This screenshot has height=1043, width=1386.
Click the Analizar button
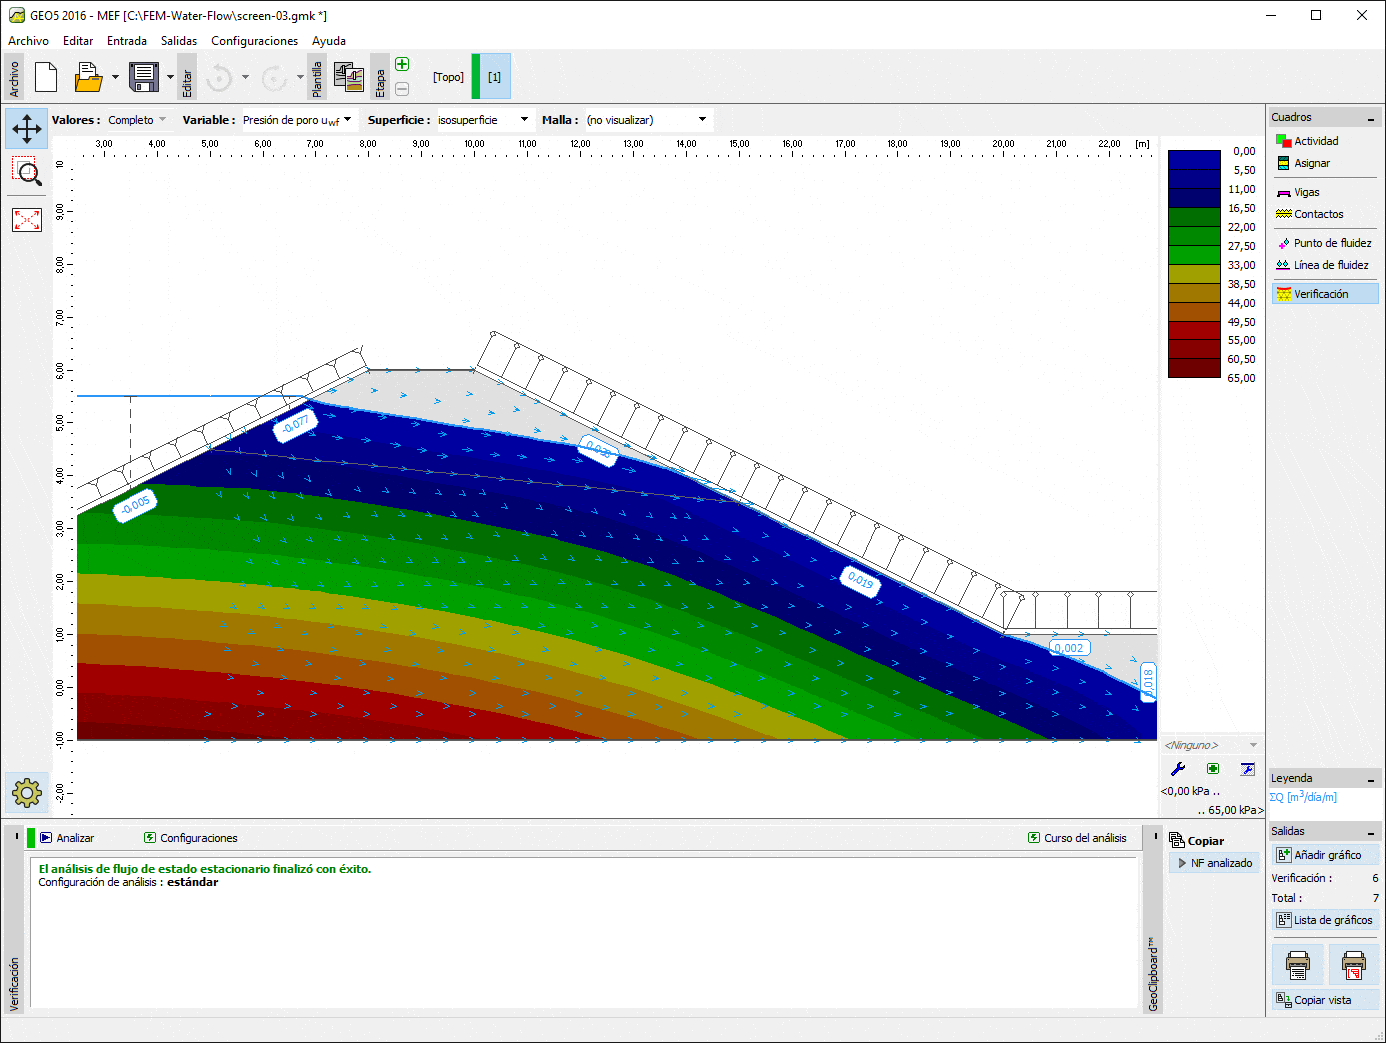[x=67, y=838]
